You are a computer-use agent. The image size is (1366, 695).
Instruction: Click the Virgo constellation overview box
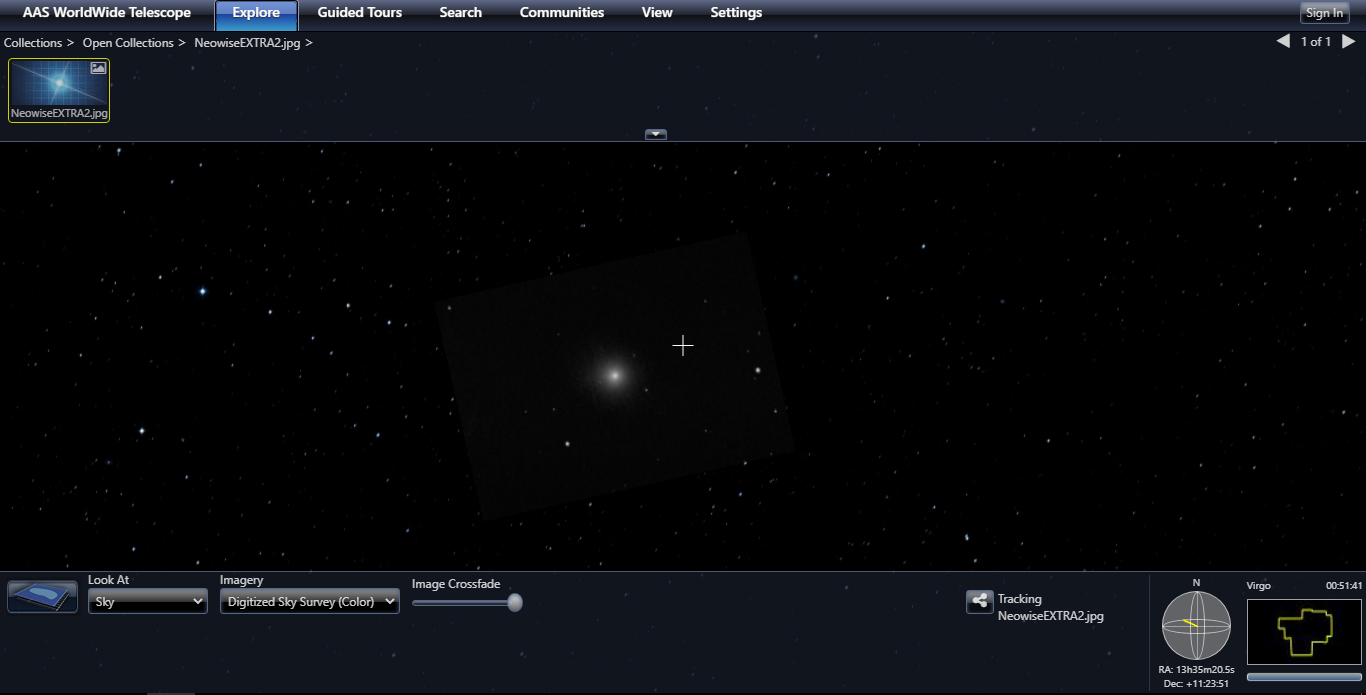1304,632
